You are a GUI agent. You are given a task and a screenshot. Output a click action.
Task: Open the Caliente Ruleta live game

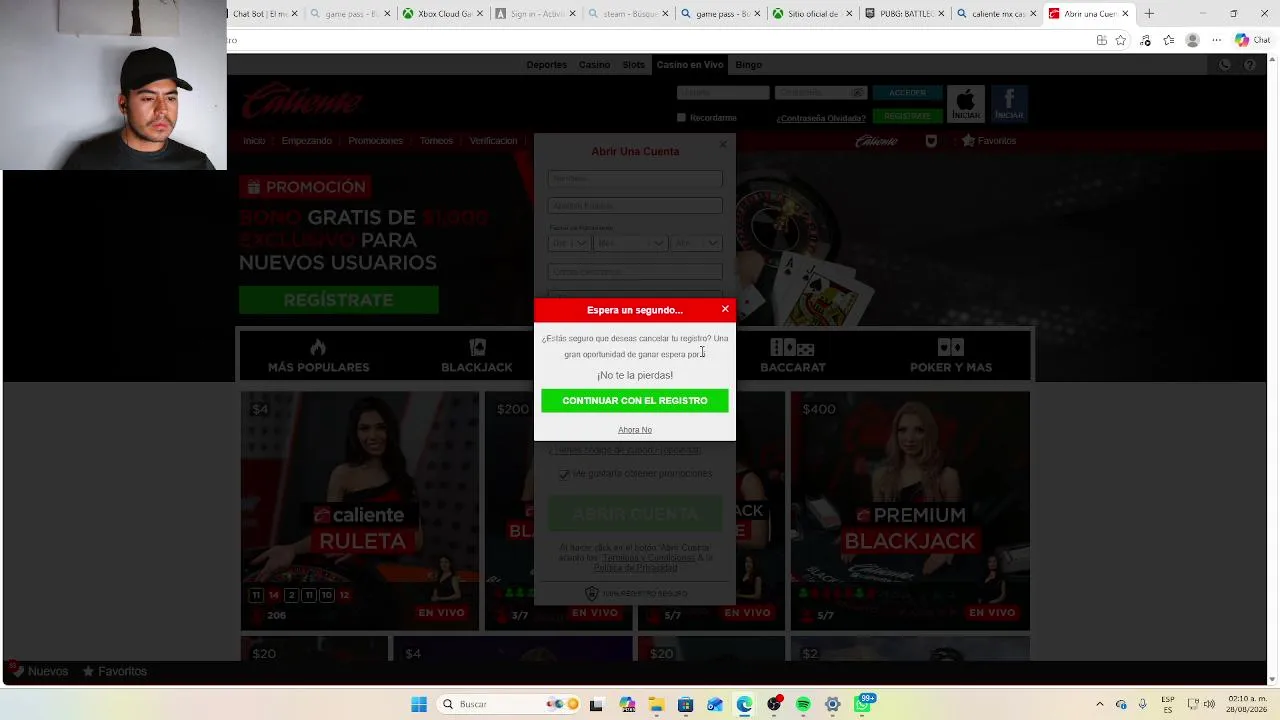tap(360, 510)
